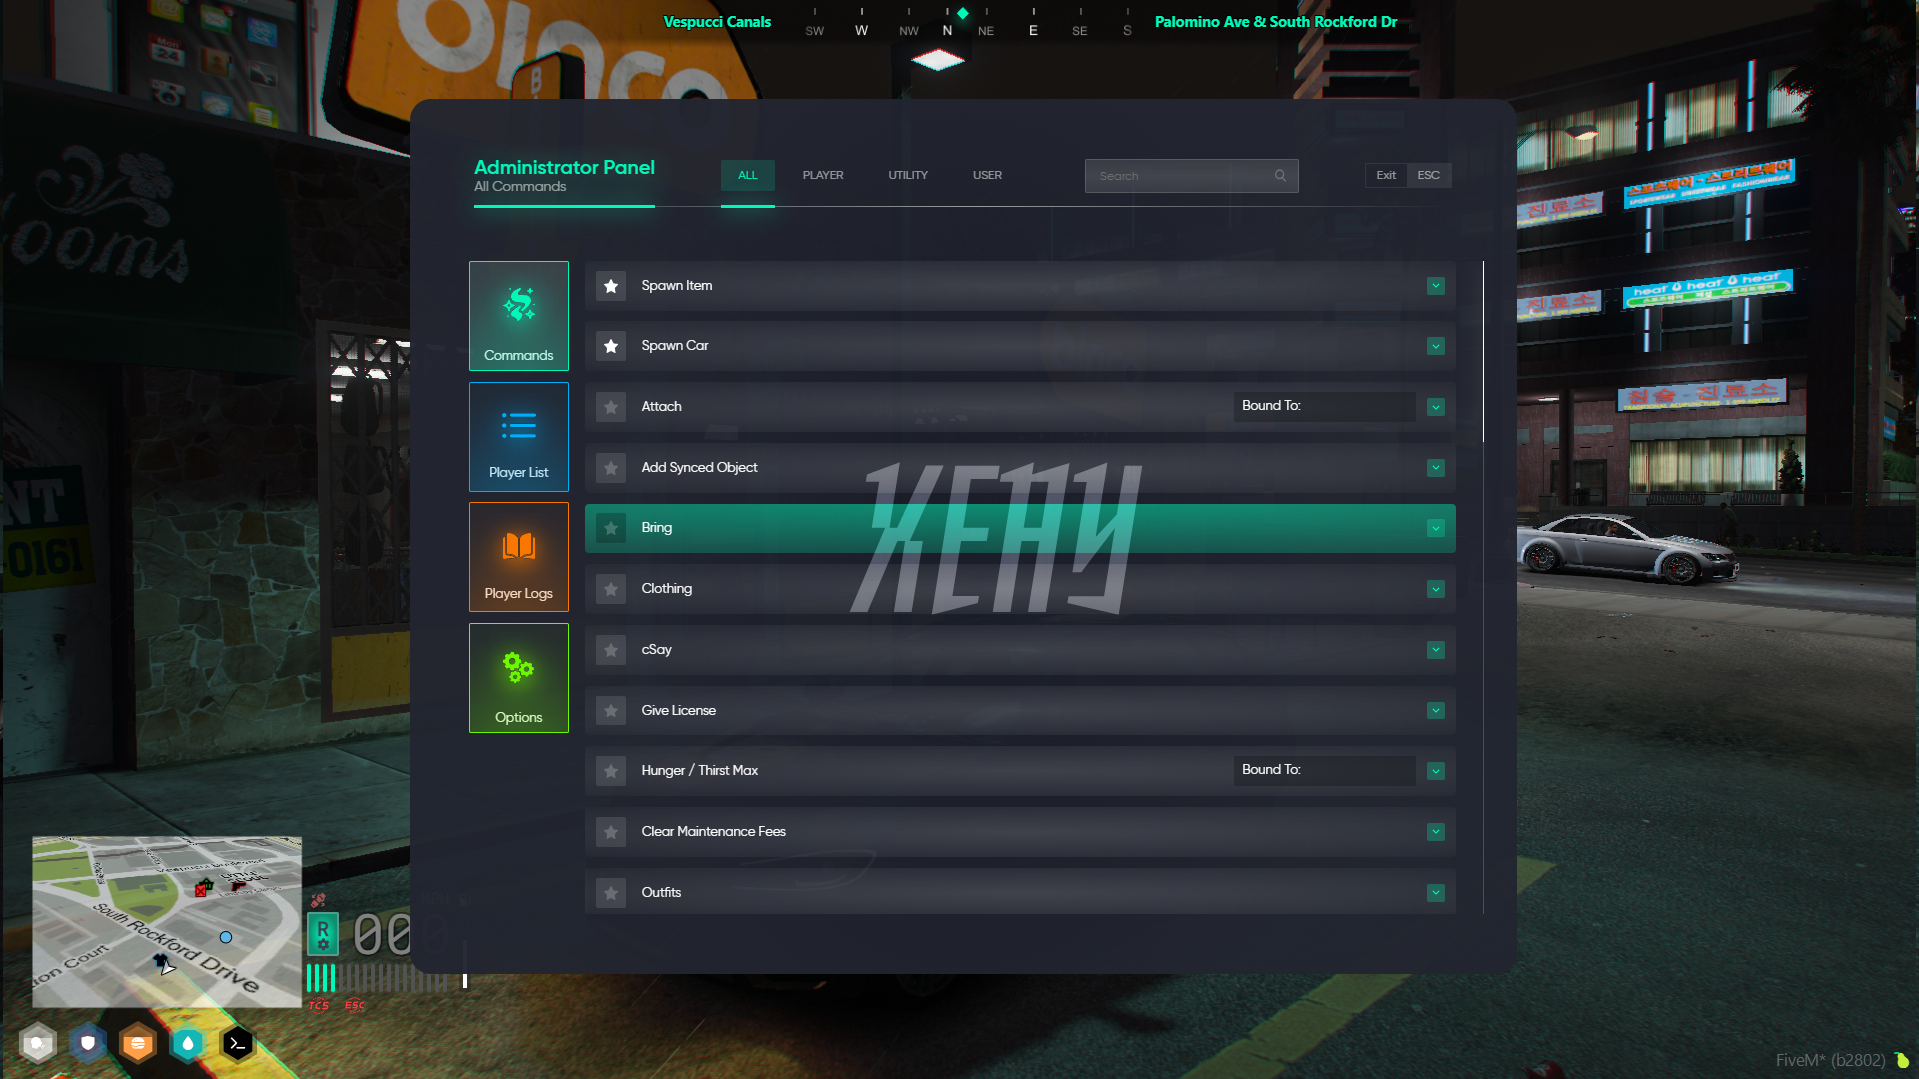The height and width of the screenshot is (1079, 1919).
Task: Click the Administrator Panel title
Action: point(564,167)
